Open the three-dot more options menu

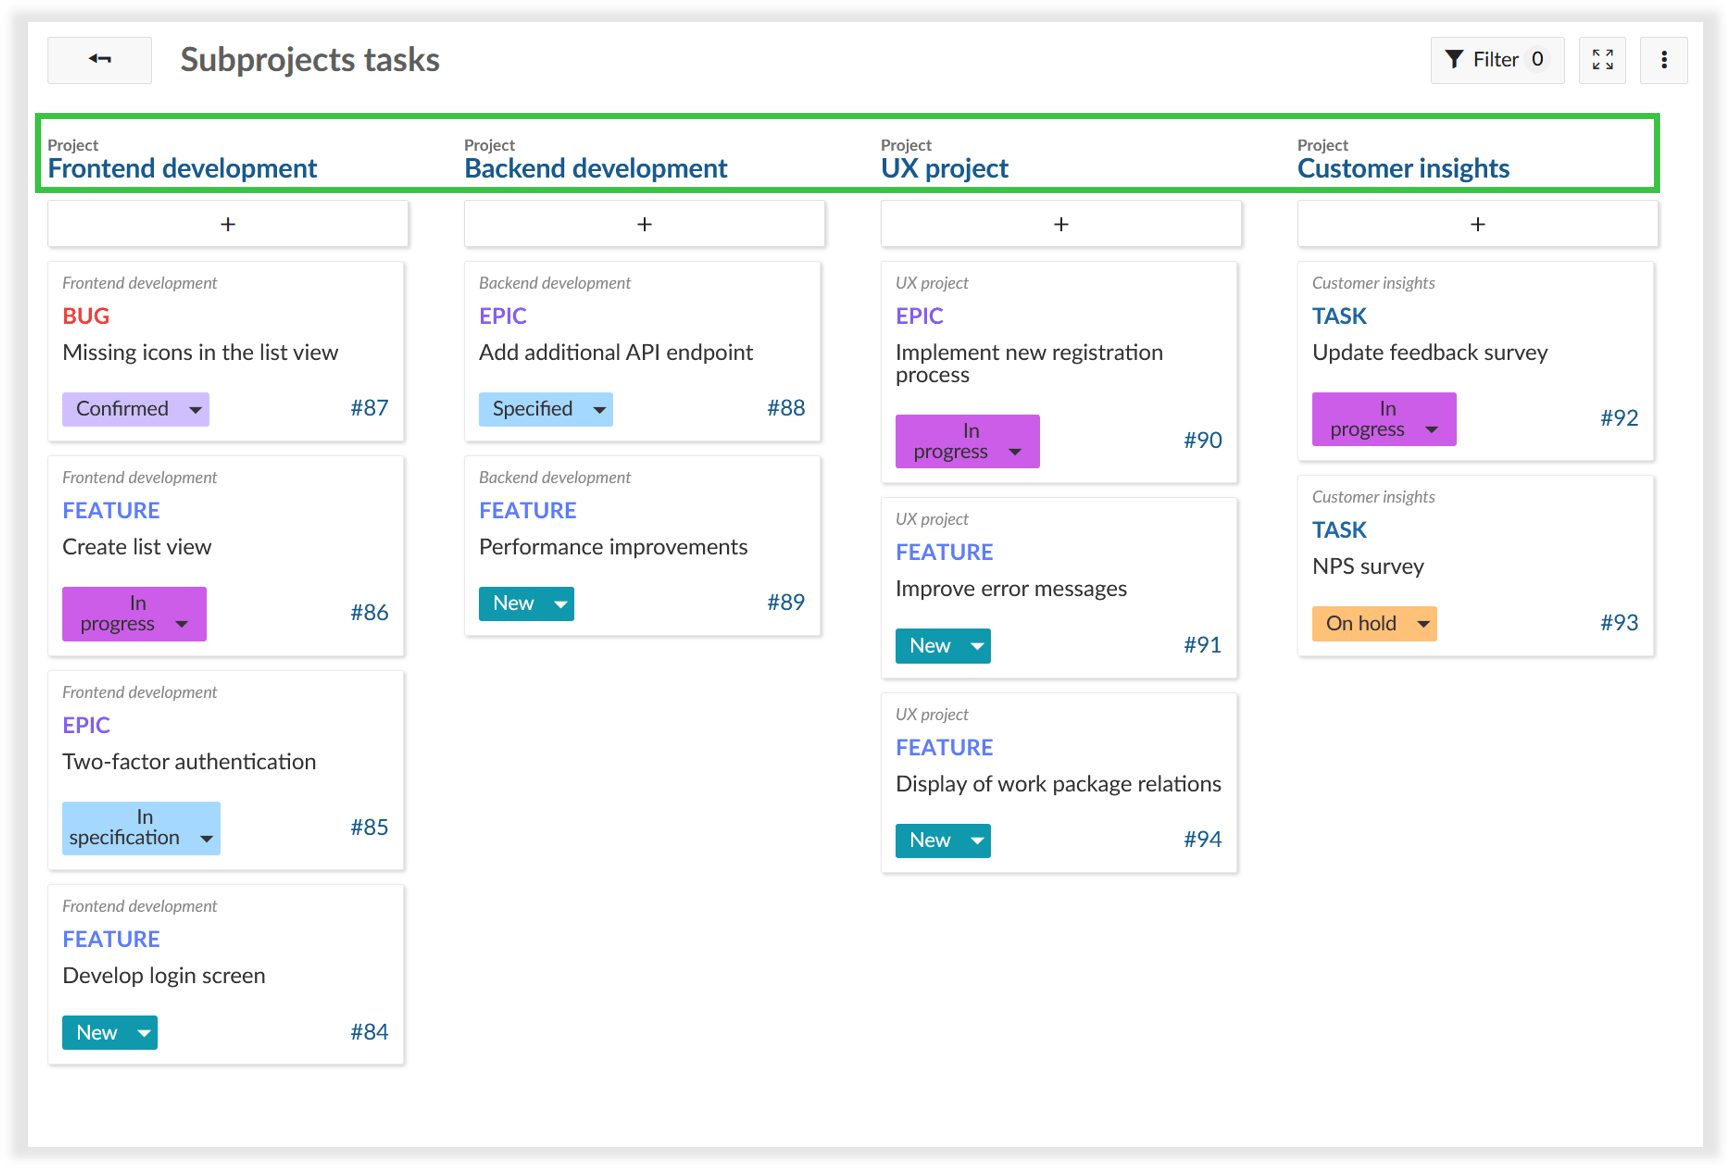[1664, 60]
